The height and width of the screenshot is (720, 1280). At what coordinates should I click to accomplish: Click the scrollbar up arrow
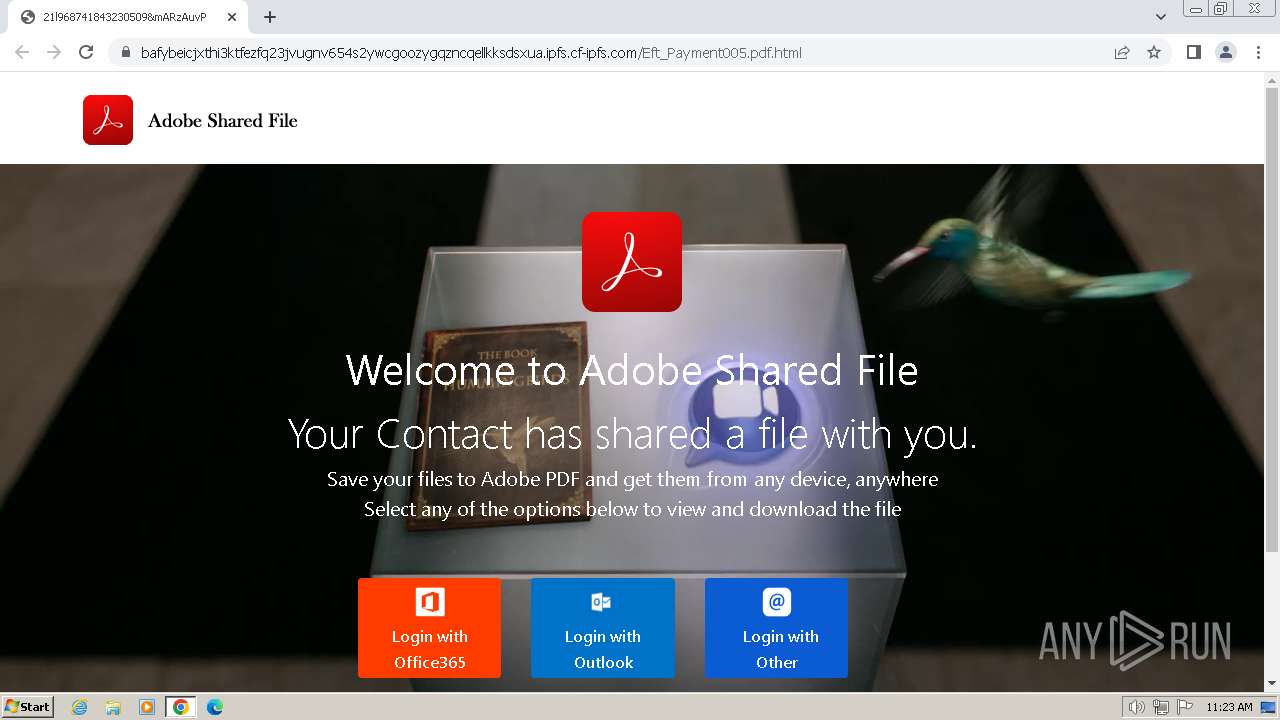1272,78
